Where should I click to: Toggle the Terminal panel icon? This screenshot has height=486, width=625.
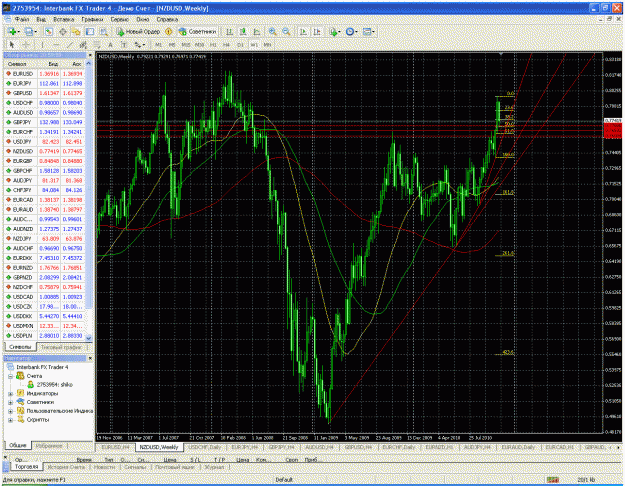(x=90, y=31)
